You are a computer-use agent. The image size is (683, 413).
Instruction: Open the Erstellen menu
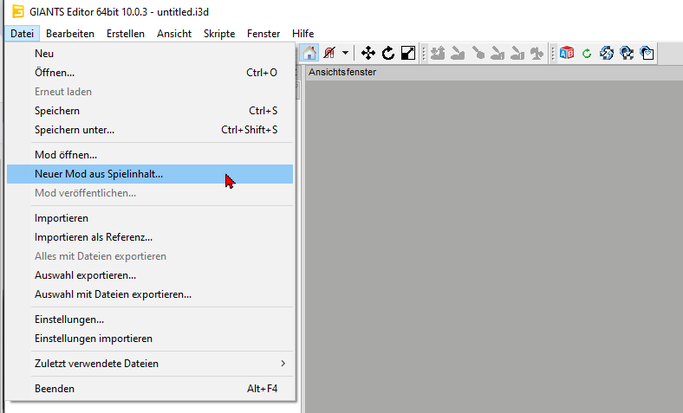pos(125,34)
